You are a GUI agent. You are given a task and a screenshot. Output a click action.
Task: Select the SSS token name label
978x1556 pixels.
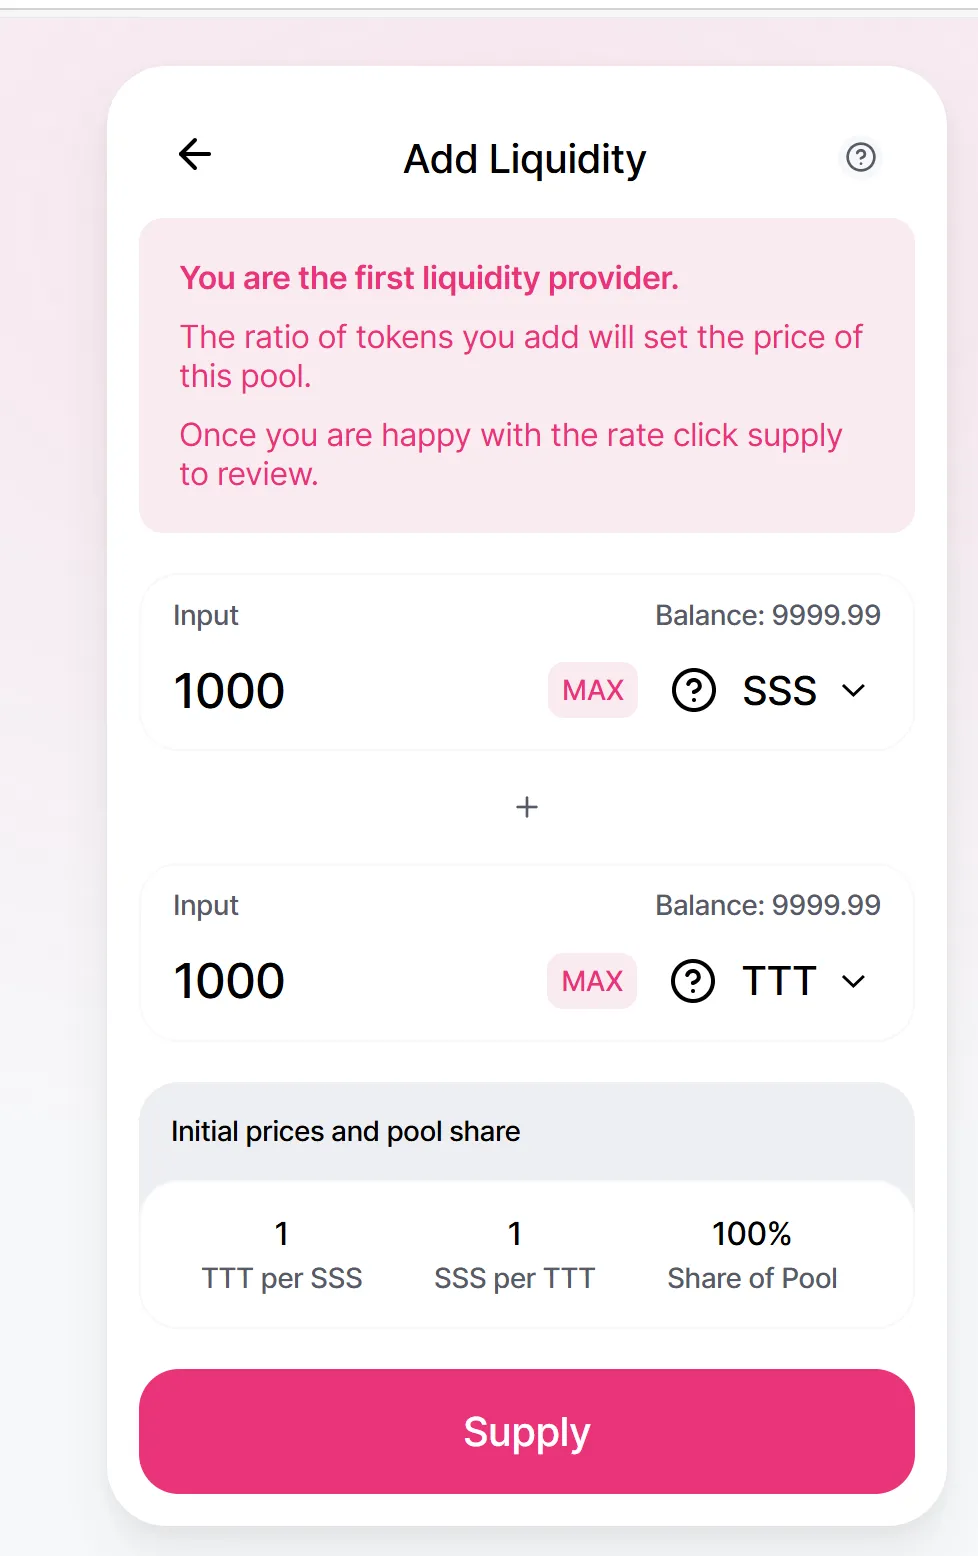[x=779, y=690]
